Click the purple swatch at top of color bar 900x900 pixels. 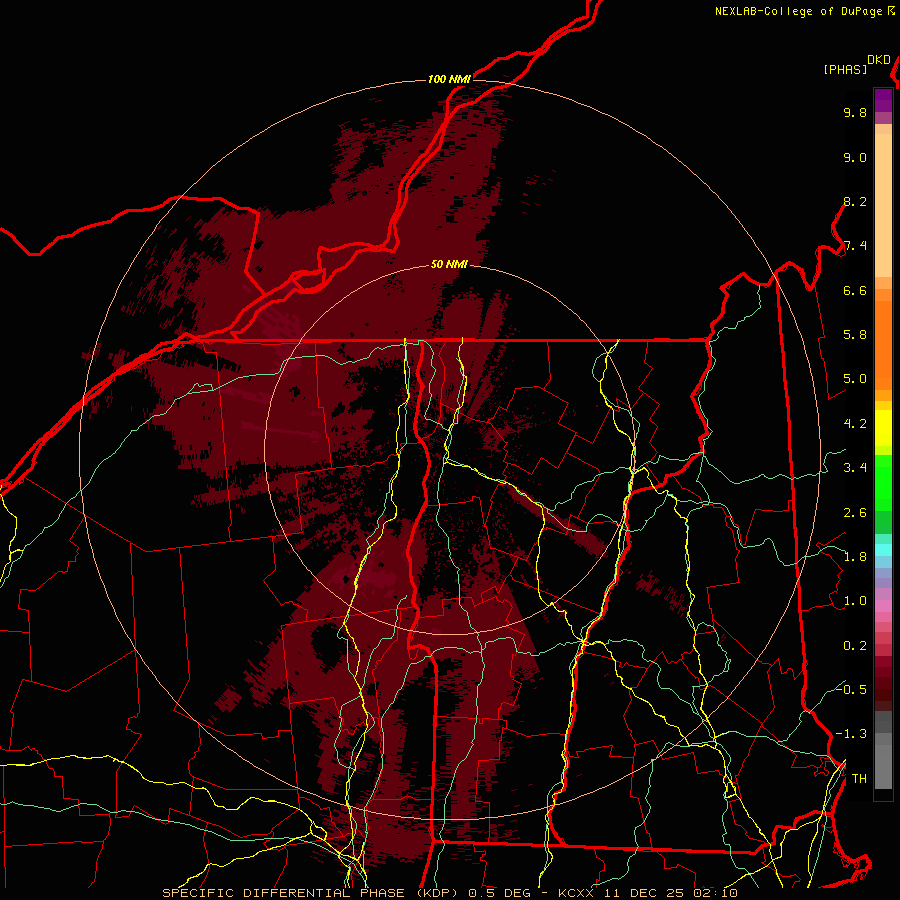click(x=883, y=100)
